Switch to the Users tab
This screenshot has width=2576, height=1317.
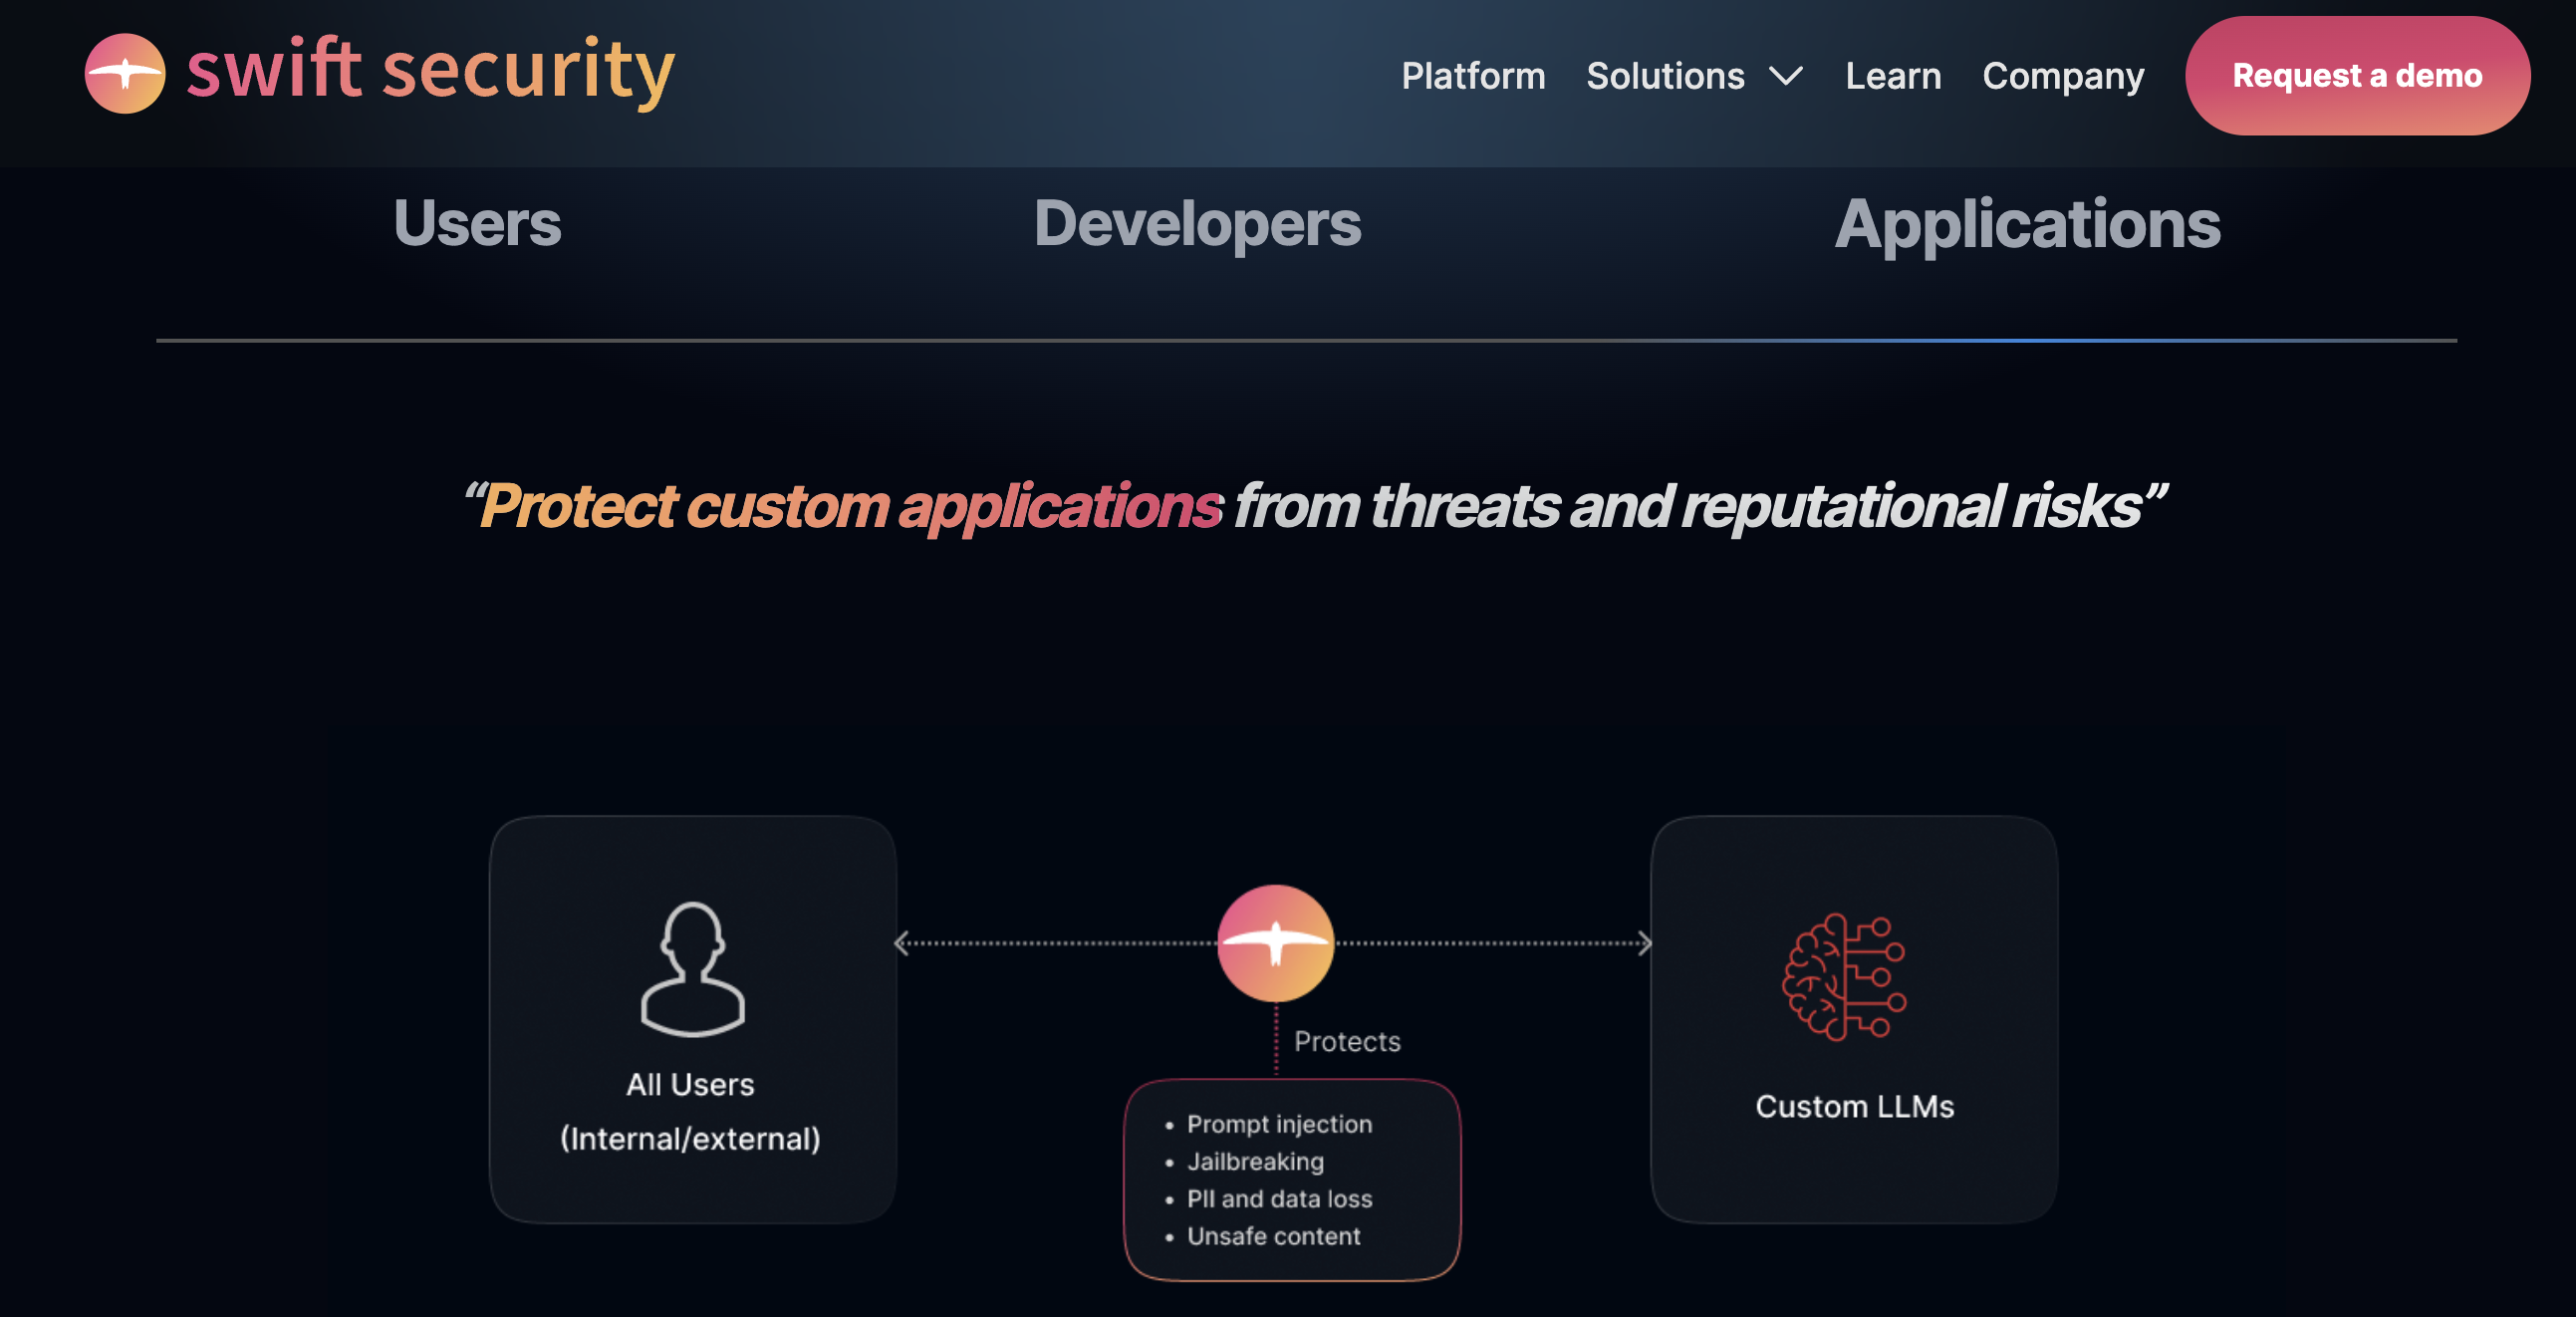click(477, 223)
